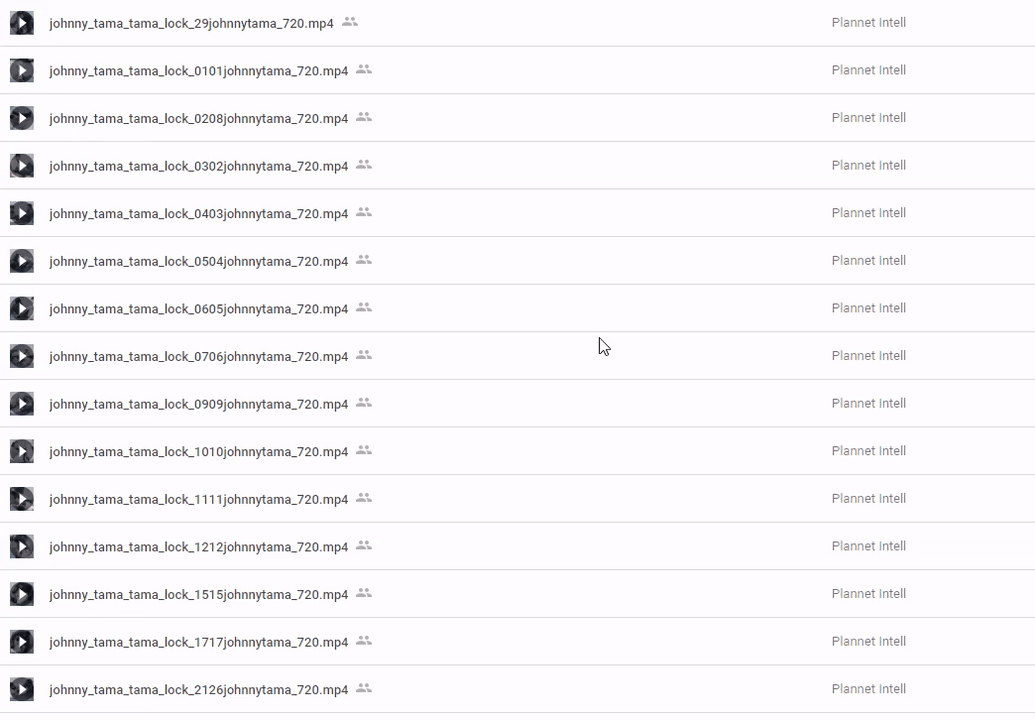Viewport: 1035px width, 720px height.
Task: Click shared people icon next to lock_1111johnnytama
Action: pyautogui.click(x=364, y=498)
